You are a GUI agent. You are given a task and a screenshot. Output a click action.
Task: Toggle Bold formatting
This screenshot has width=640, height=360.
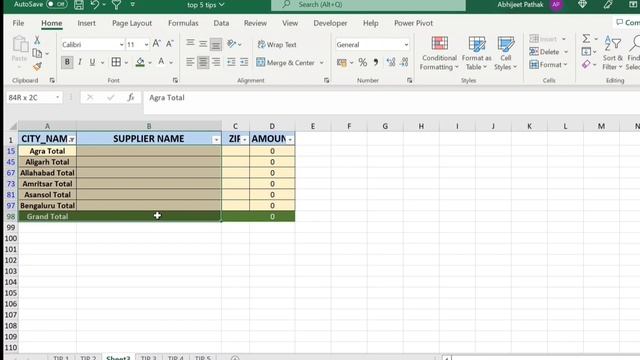[x=67, y=62]
